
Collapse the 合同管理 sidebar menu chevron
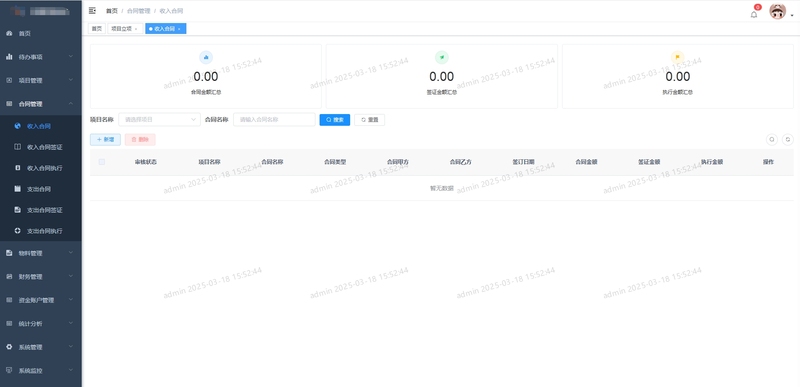[x=71, y=104]
